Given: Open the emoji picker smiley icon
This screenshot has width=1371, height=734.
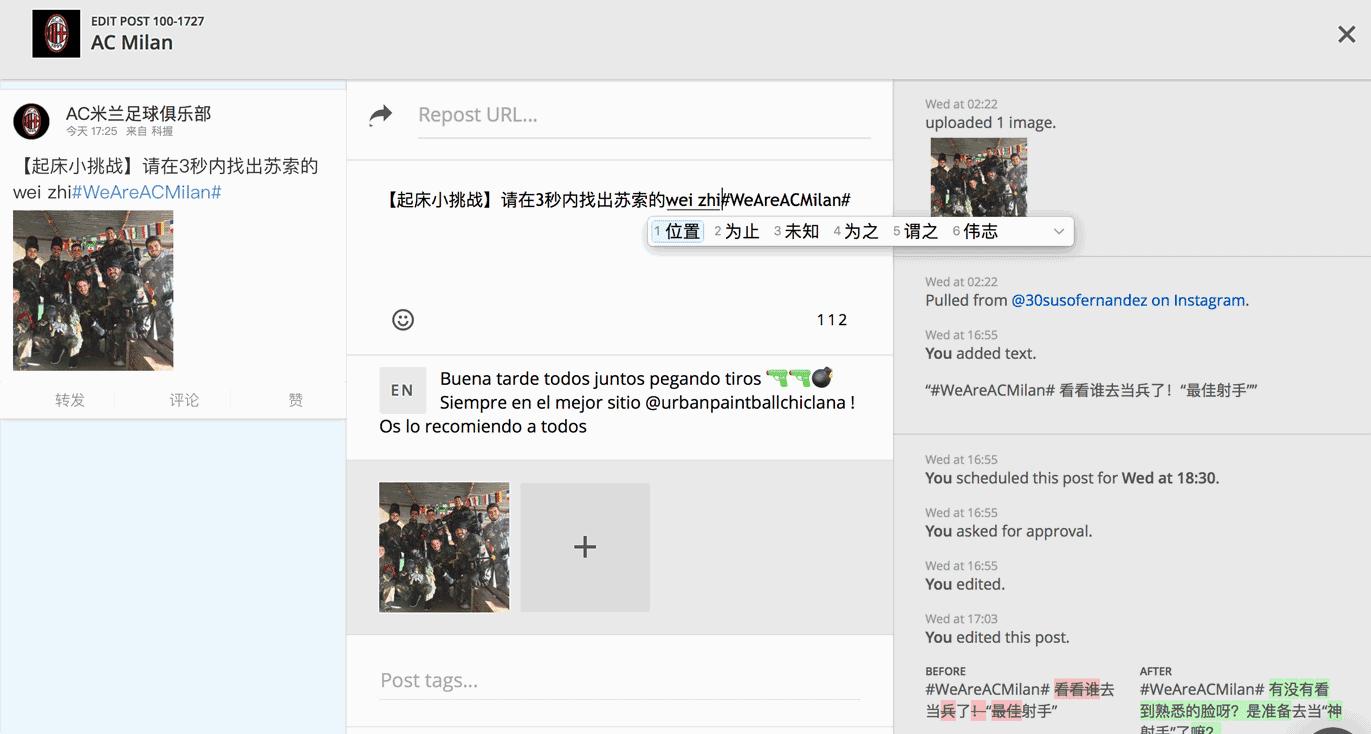Looking at the screenshot, I should pyautogui.click(x=403, y=320).
